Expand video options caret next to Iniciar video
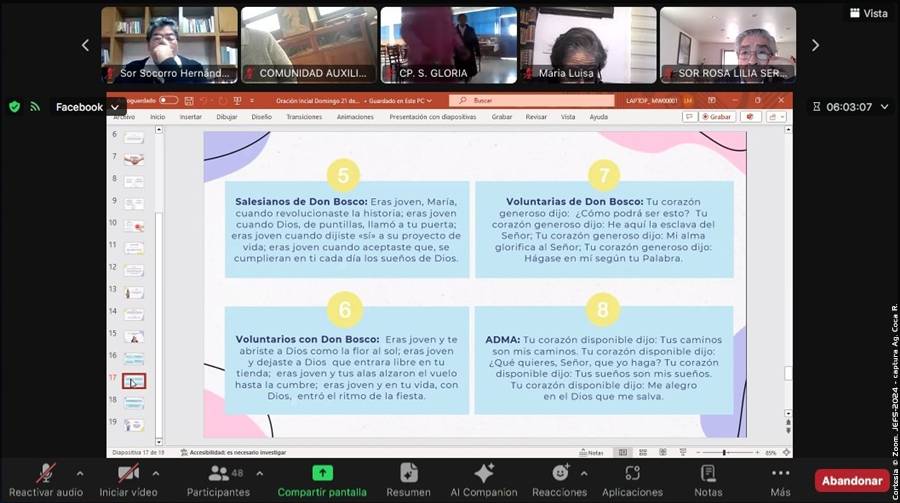This screenshot has height=503, width=900. (x=156, y=474)
